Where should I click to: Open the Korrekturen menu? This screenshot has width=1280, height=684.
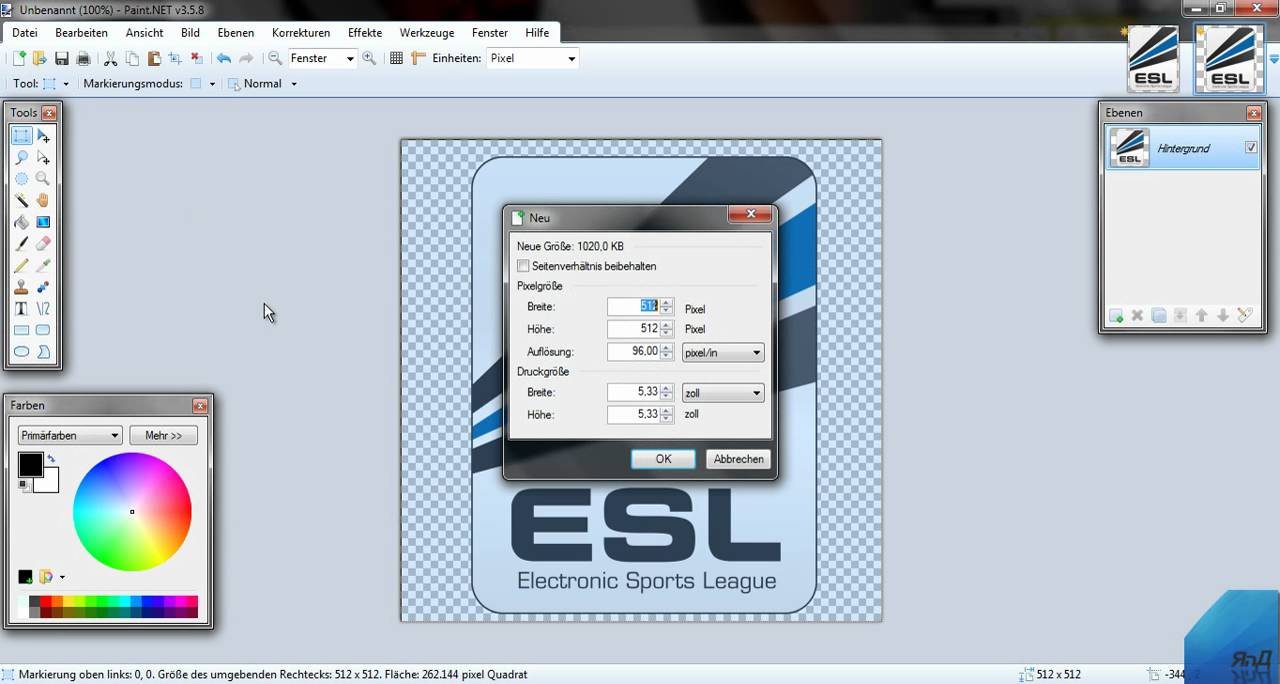click(x=301, y=33)
